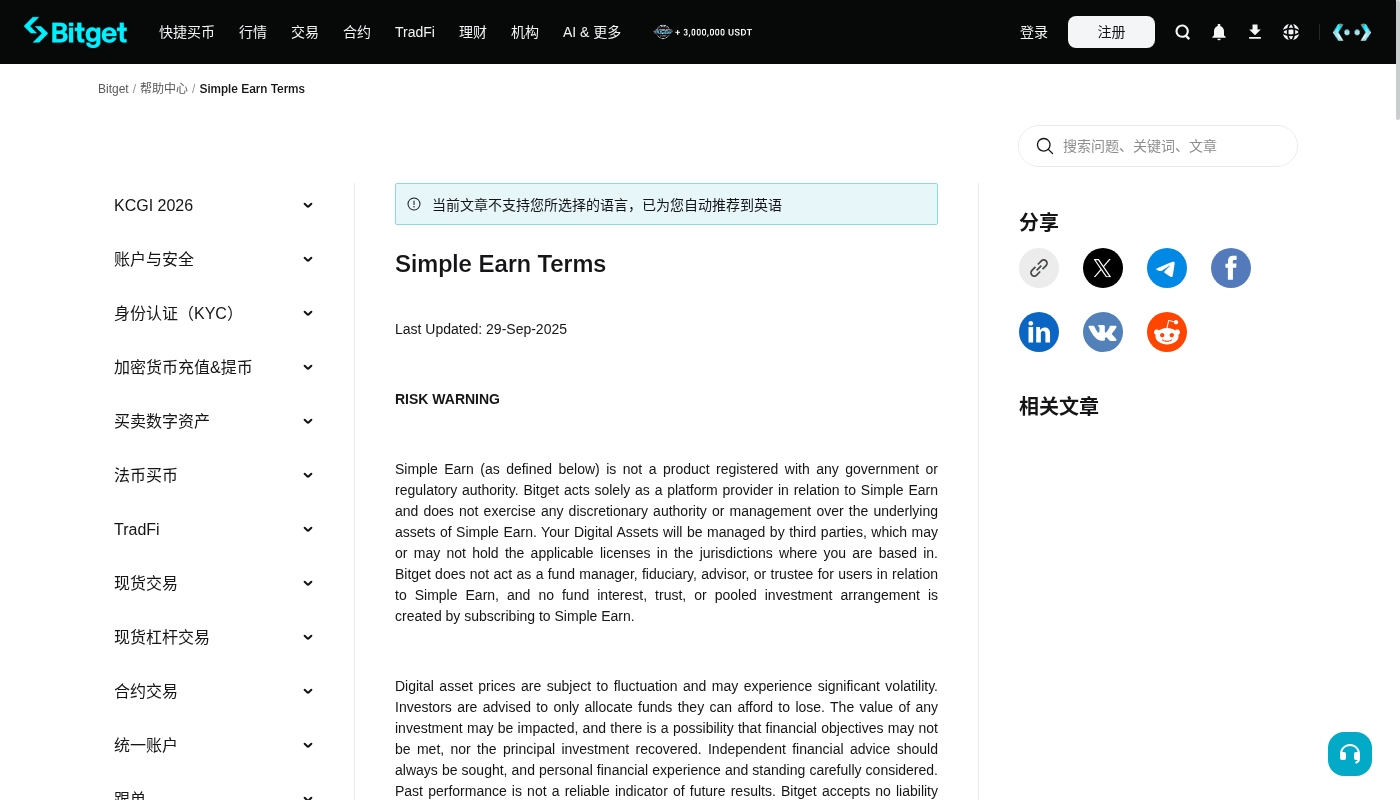Click the Bitget logo in header
The image size is (1400, 800).
tap(76, 32)
